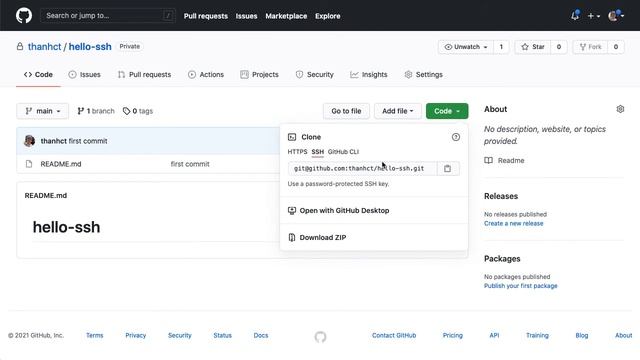Open the plus create-new menu
This screenshot has width=640, height=360.
[x=593, y=16]
